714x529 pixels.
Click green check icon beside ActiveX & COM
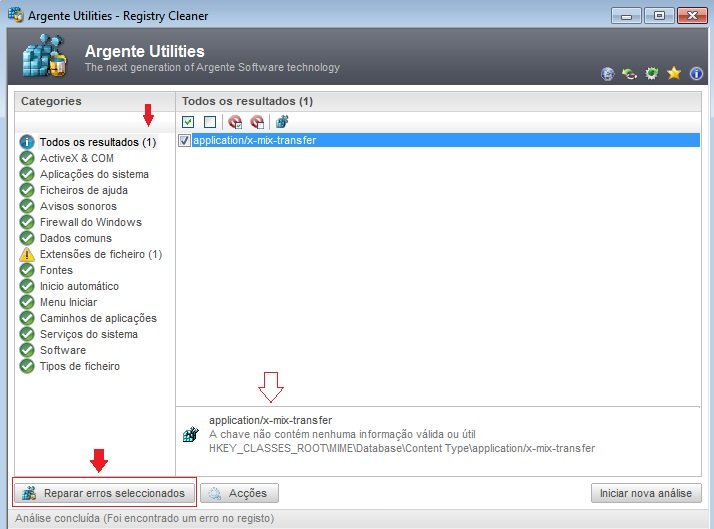tap(27, 158)
